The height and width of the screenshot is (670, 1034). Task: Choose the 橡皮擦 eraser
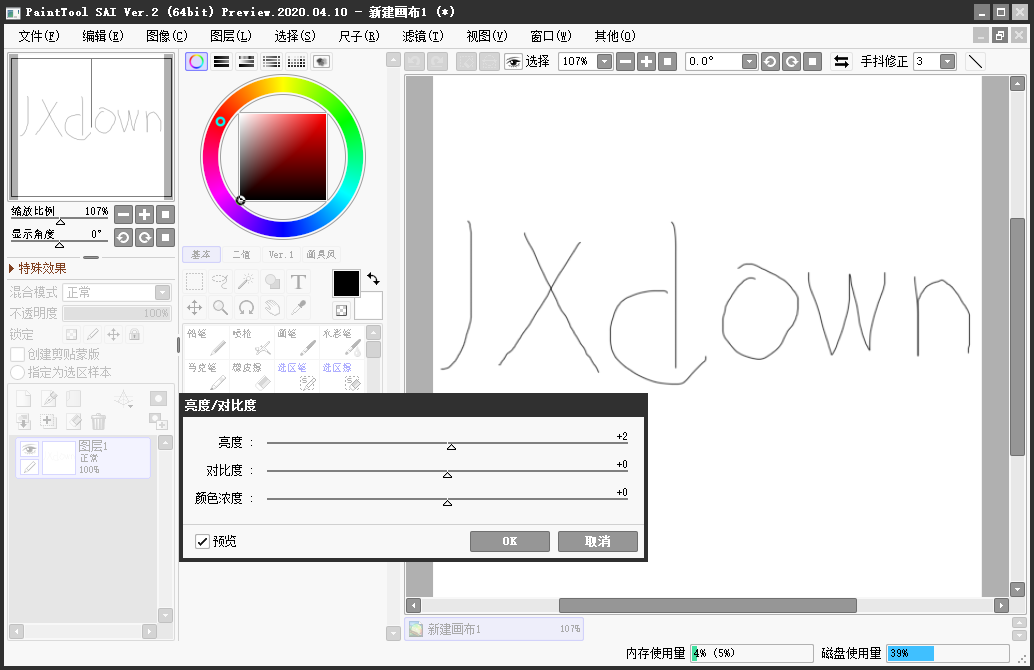(x=251, y=375)
